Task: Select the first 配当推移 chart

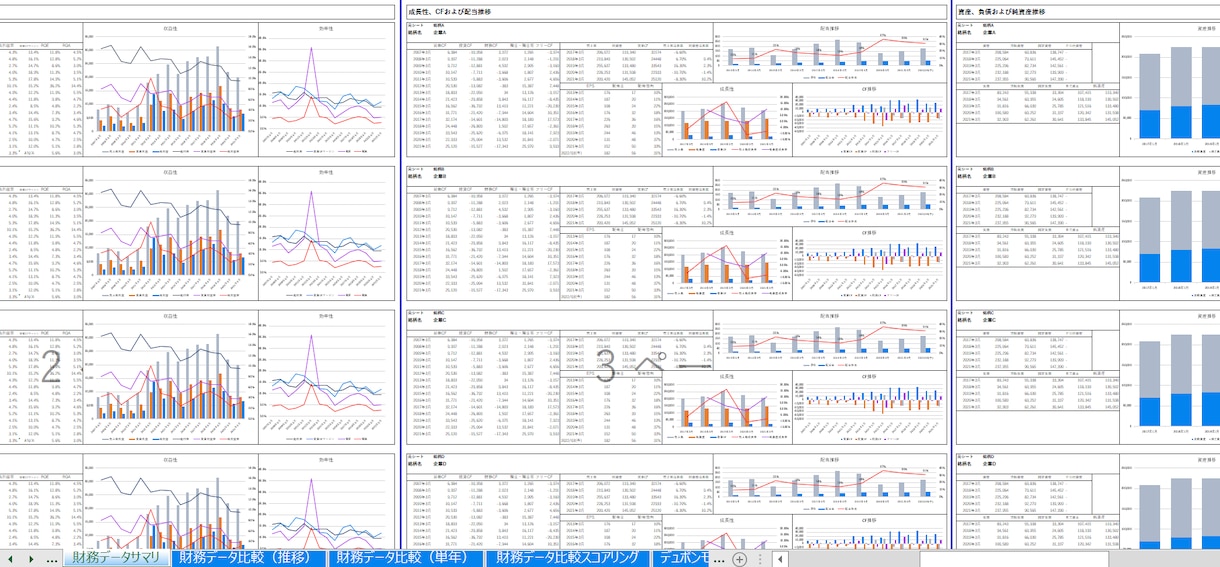Action: pyautogui.click(x=830, y=54)
